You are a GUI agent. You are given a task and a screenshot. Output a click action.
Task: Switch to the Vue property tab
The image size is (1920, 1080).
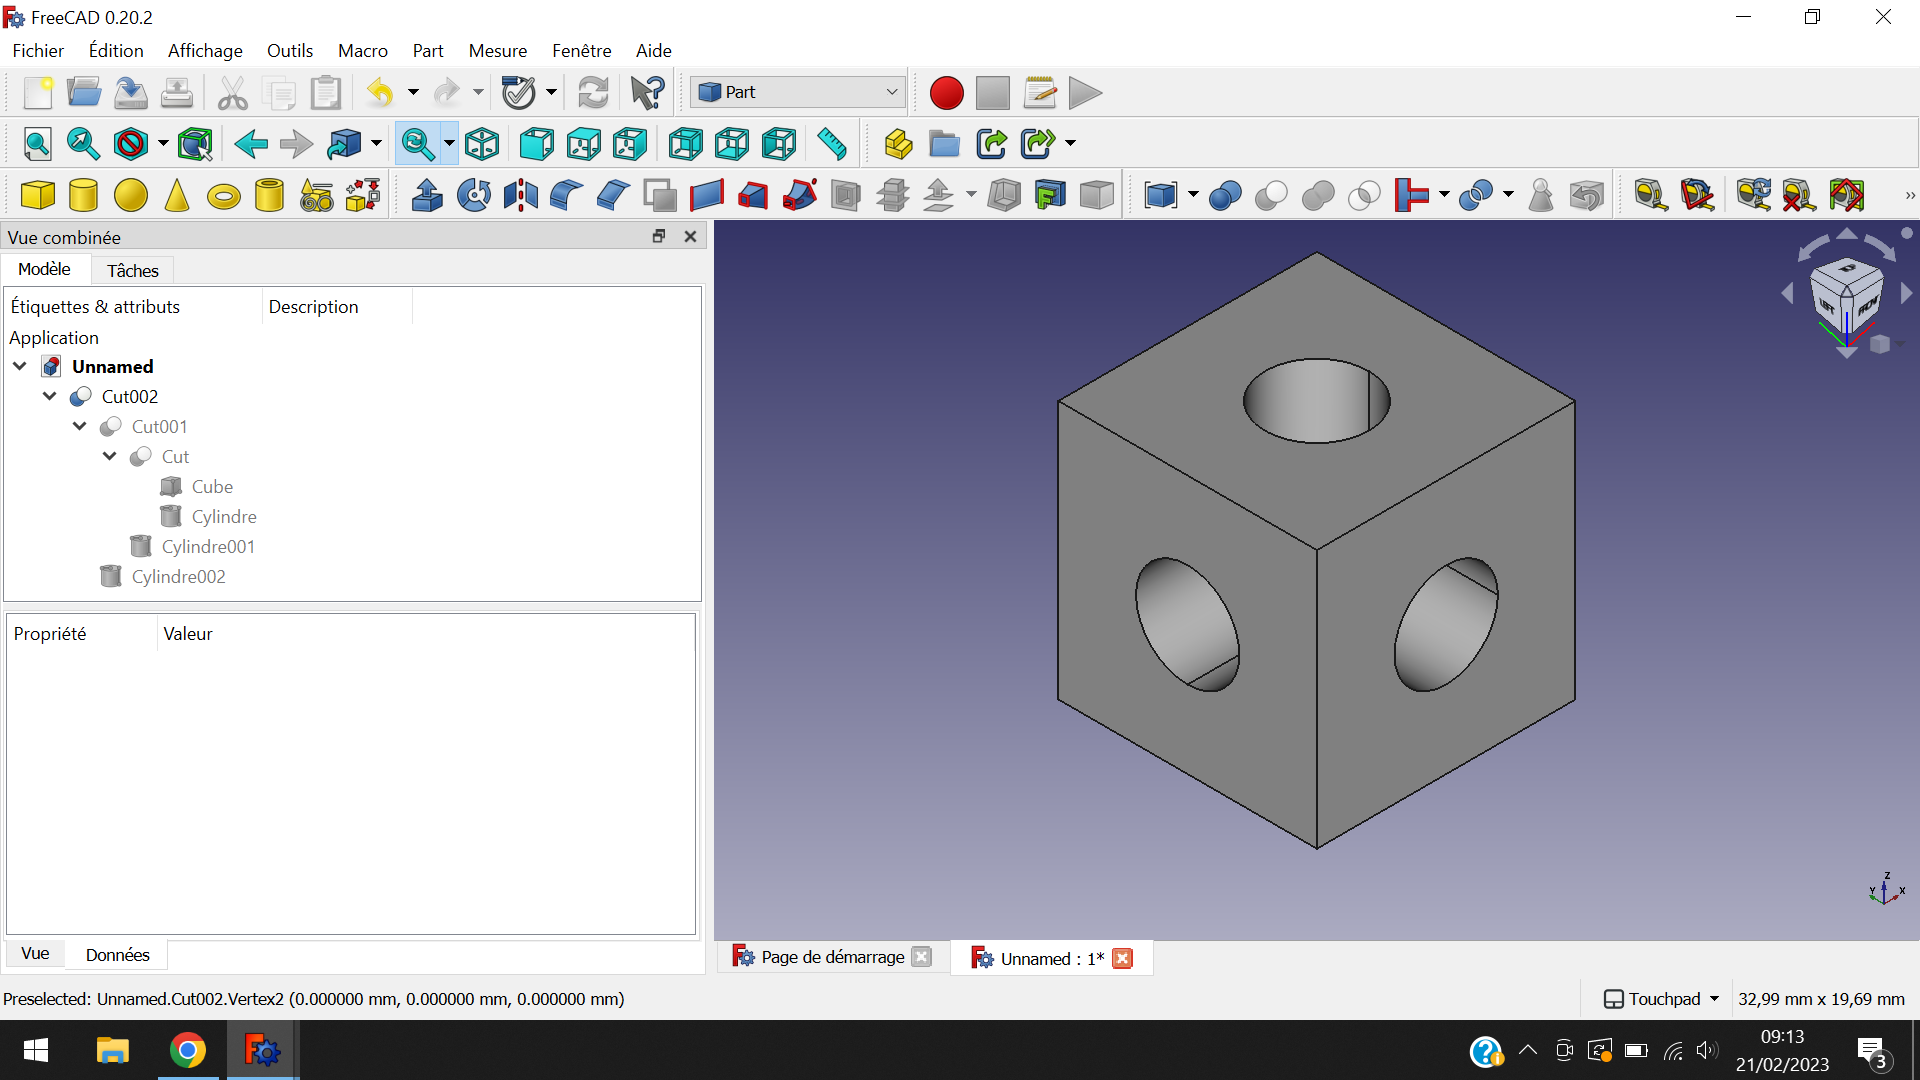[x=35, y=953]
